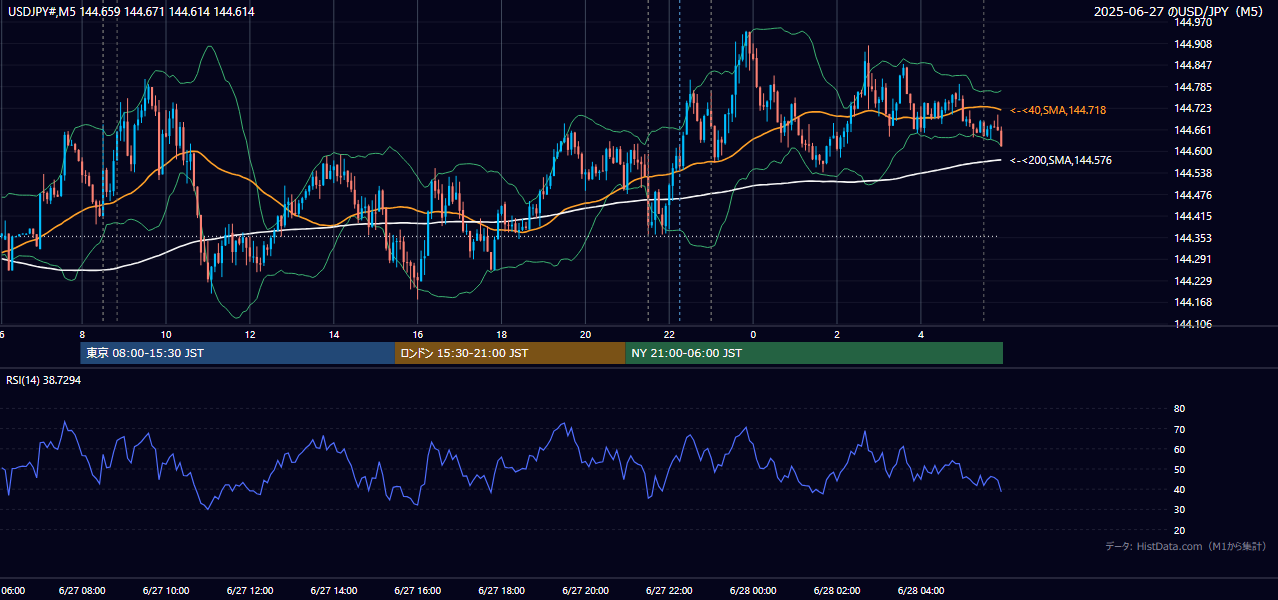1278x600 pixels.
Task: Click RSI scale level 60
Action: tap(1179, 449)
